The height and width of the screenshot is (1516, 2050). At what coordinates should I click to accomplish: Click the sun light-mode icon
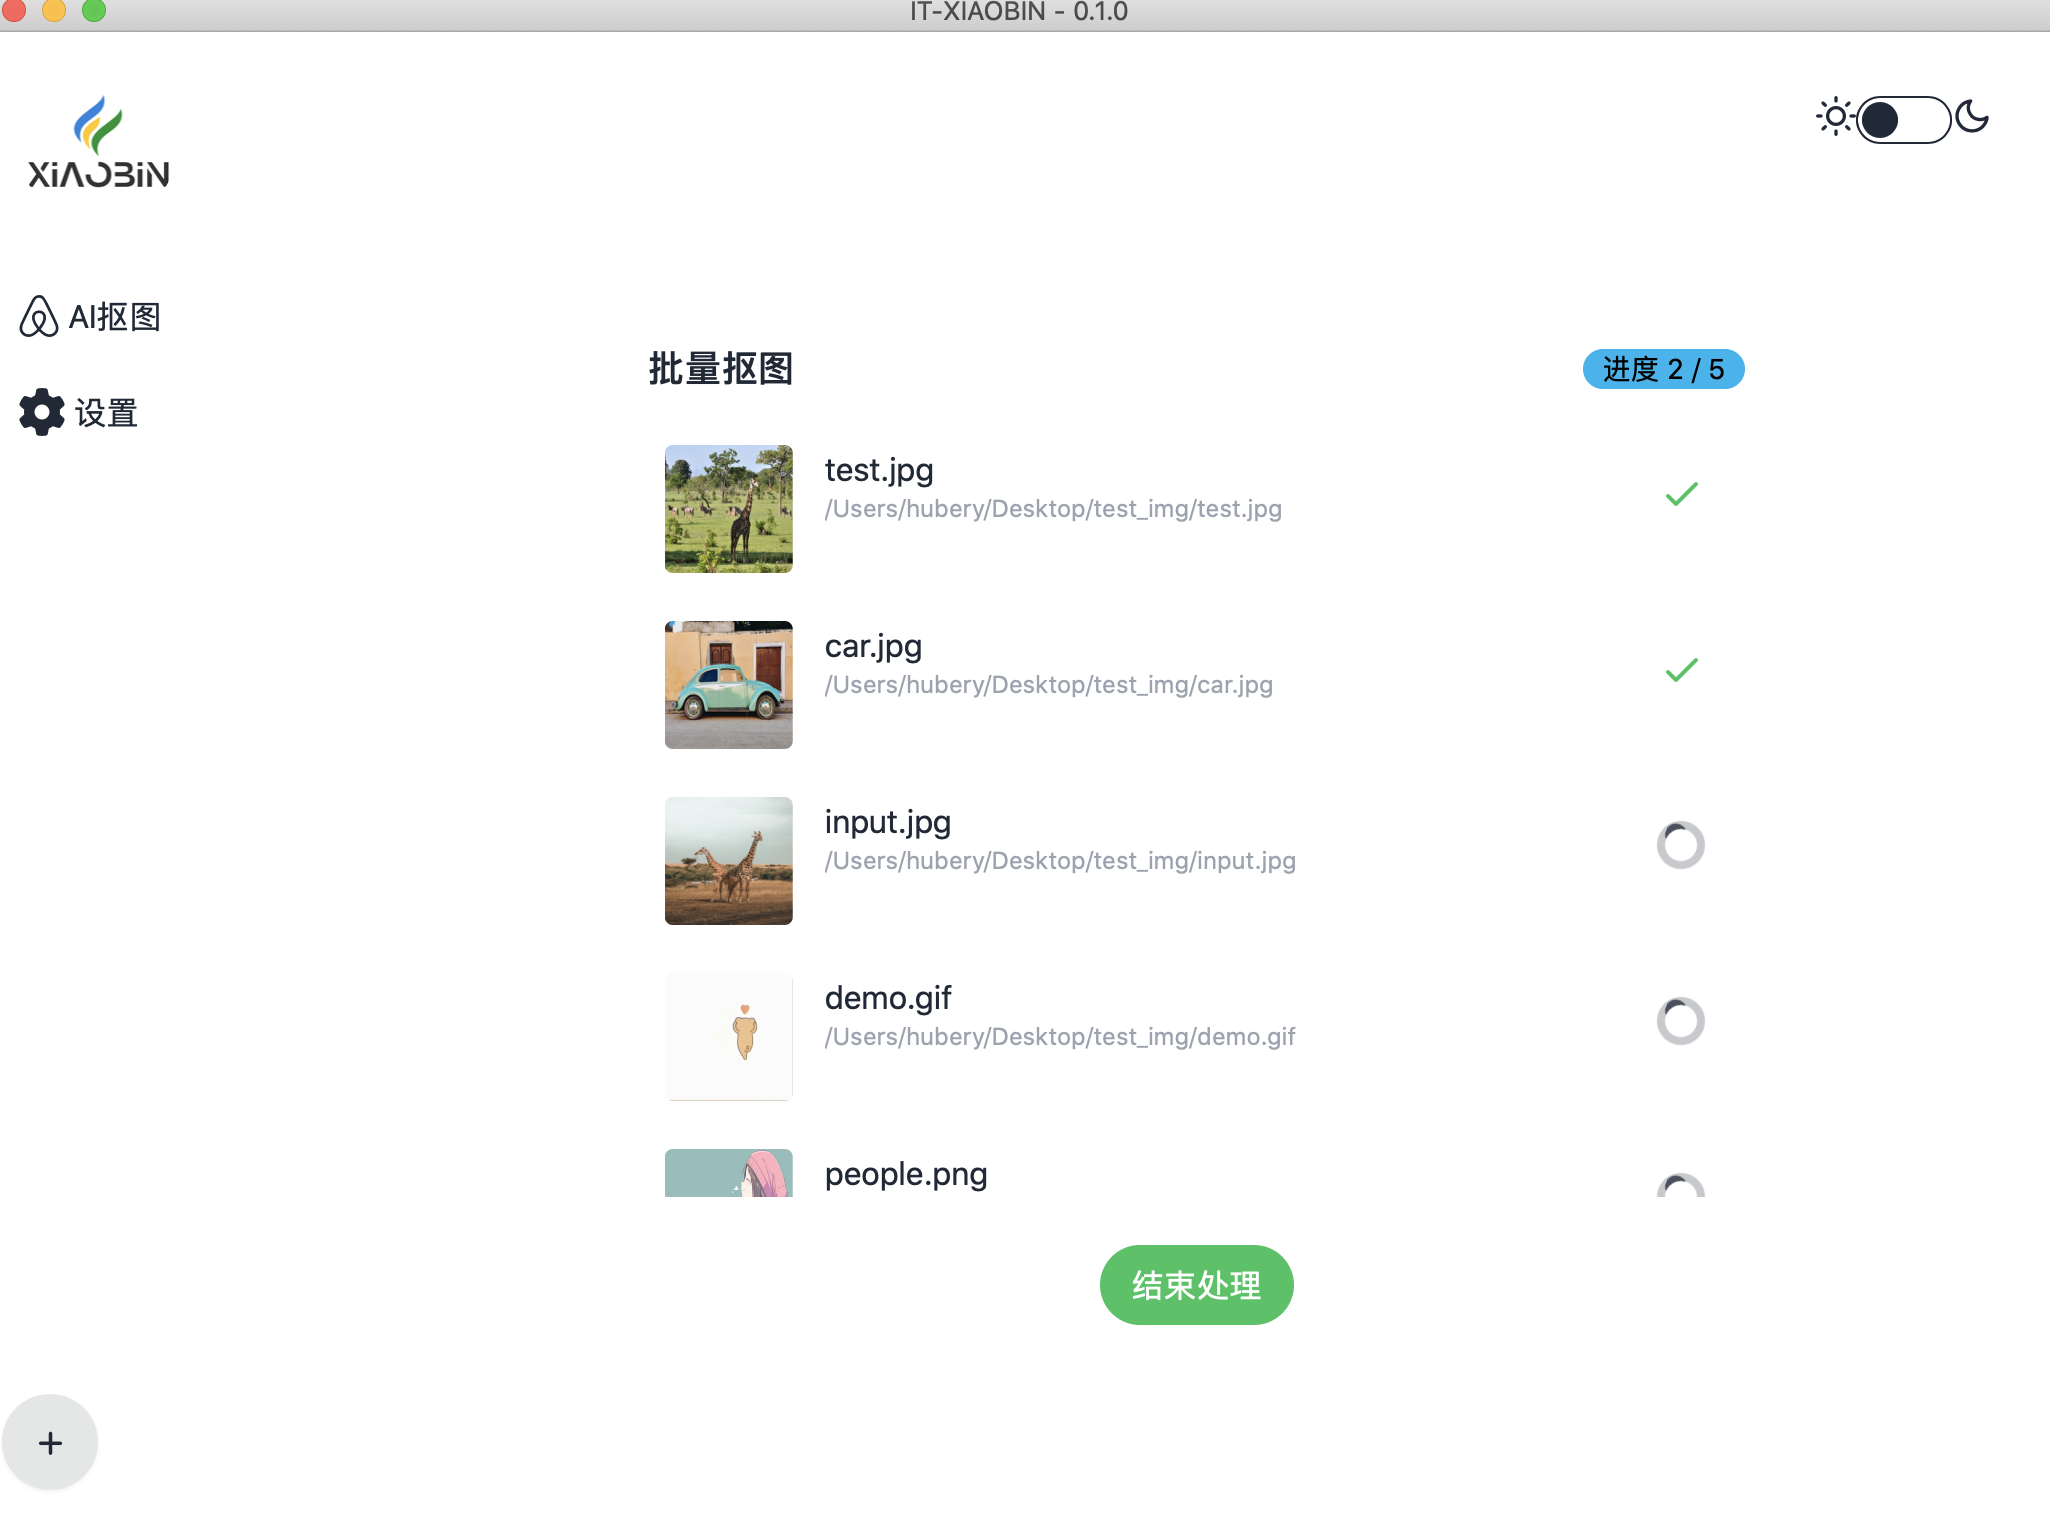tap(1834, 118)
